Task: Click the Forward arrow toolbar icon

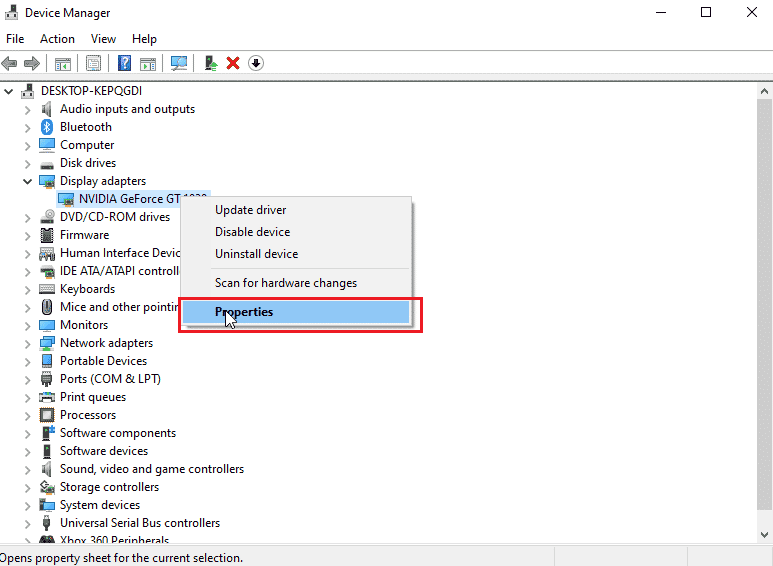Action: 32,63
